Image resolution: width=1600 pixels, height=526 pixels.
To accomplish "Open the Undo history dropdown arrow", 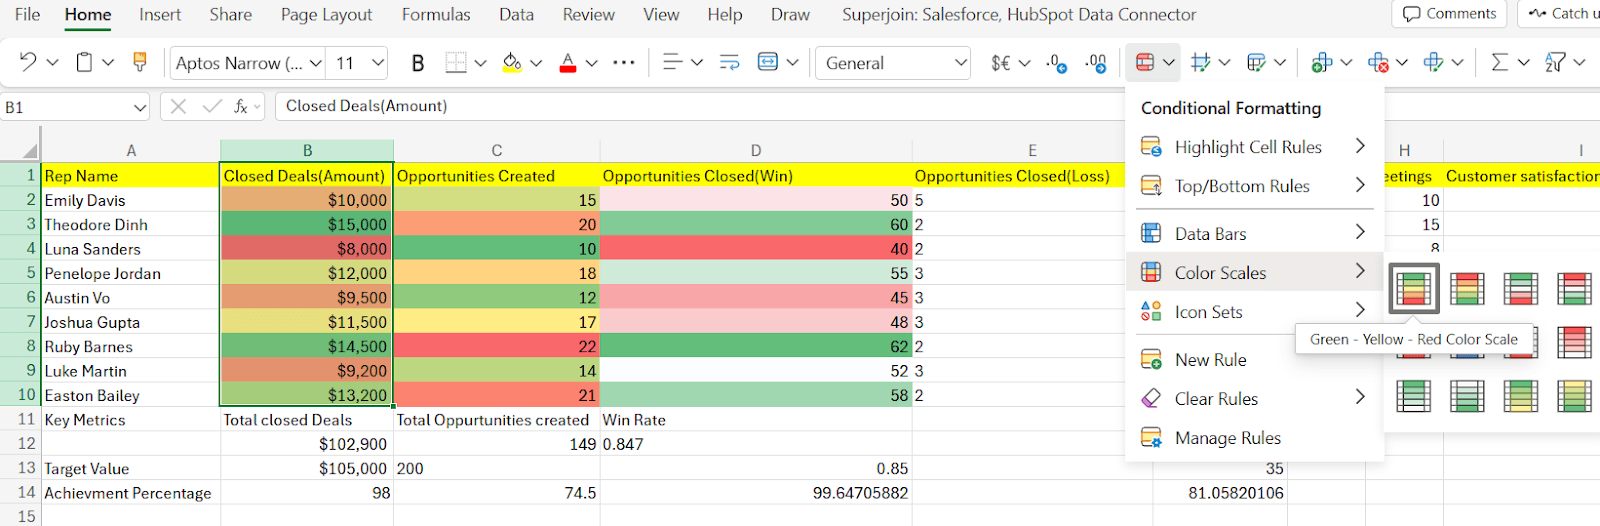I will pos(53,62).
